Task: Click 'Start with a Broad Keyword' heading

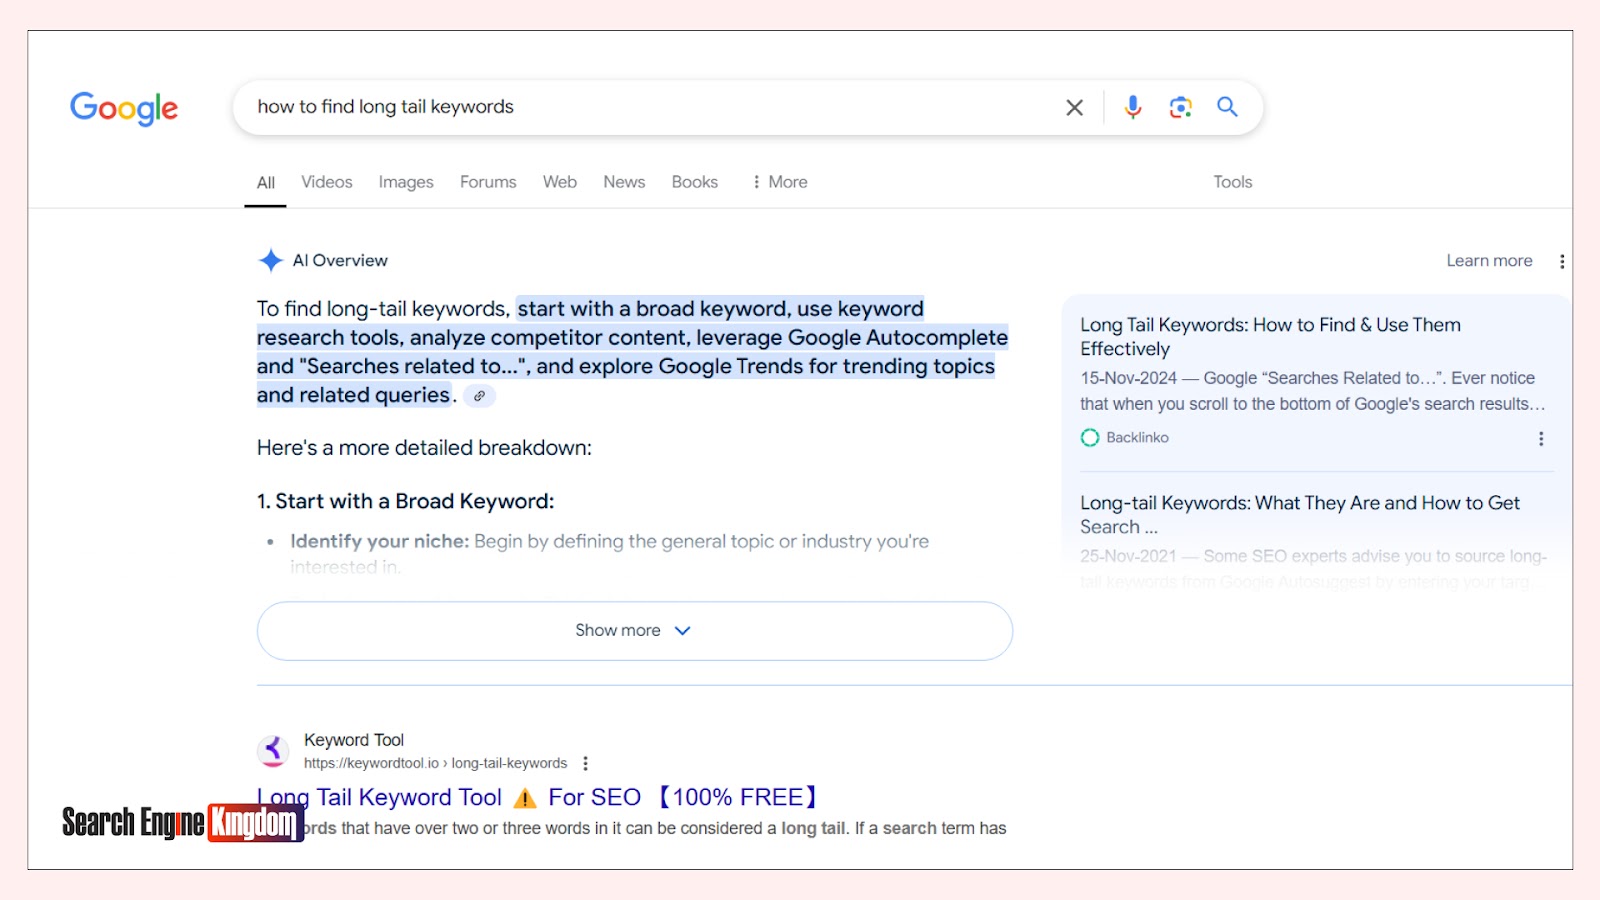Action: click(406, 501)
